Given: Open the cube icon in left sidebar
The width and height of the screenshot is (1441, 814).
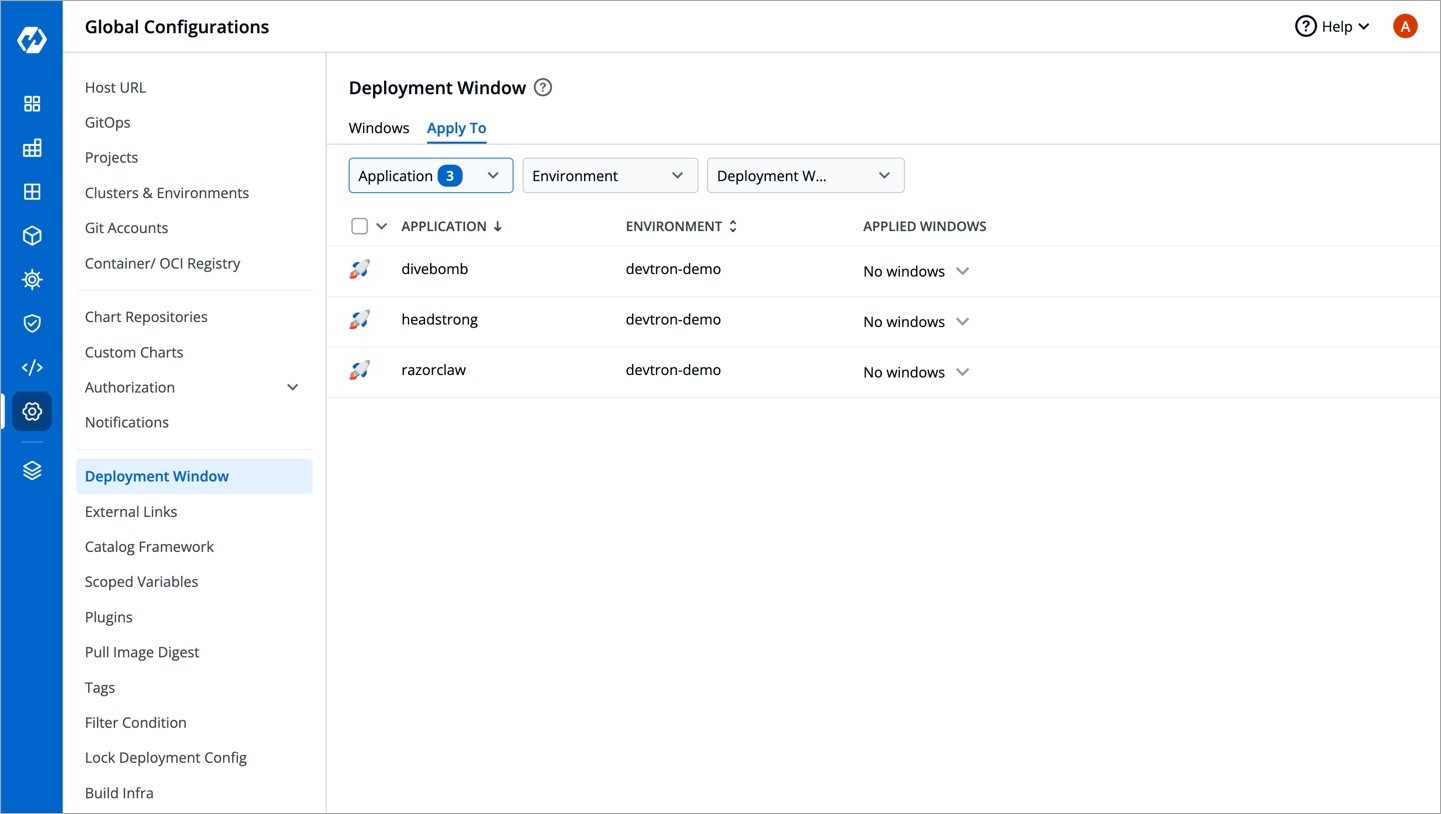Looking at the screenshot, I should point(32,236).
